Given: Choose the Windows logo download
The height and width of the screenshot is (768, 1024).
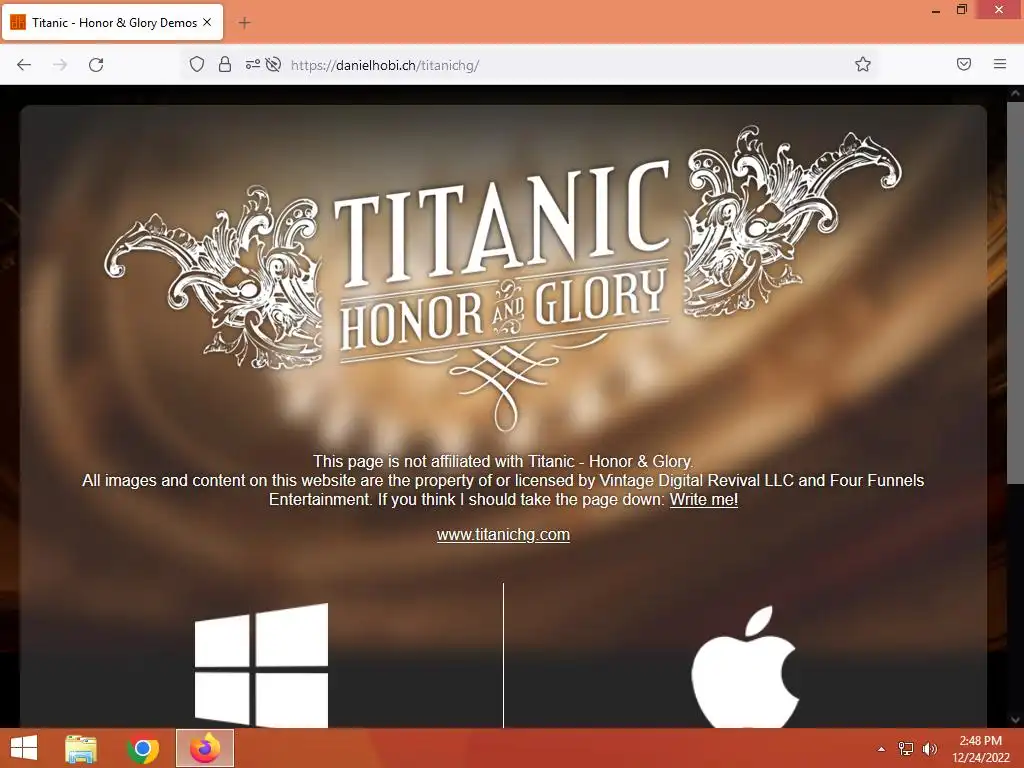Looking at the screenshot, I should 261,665.
